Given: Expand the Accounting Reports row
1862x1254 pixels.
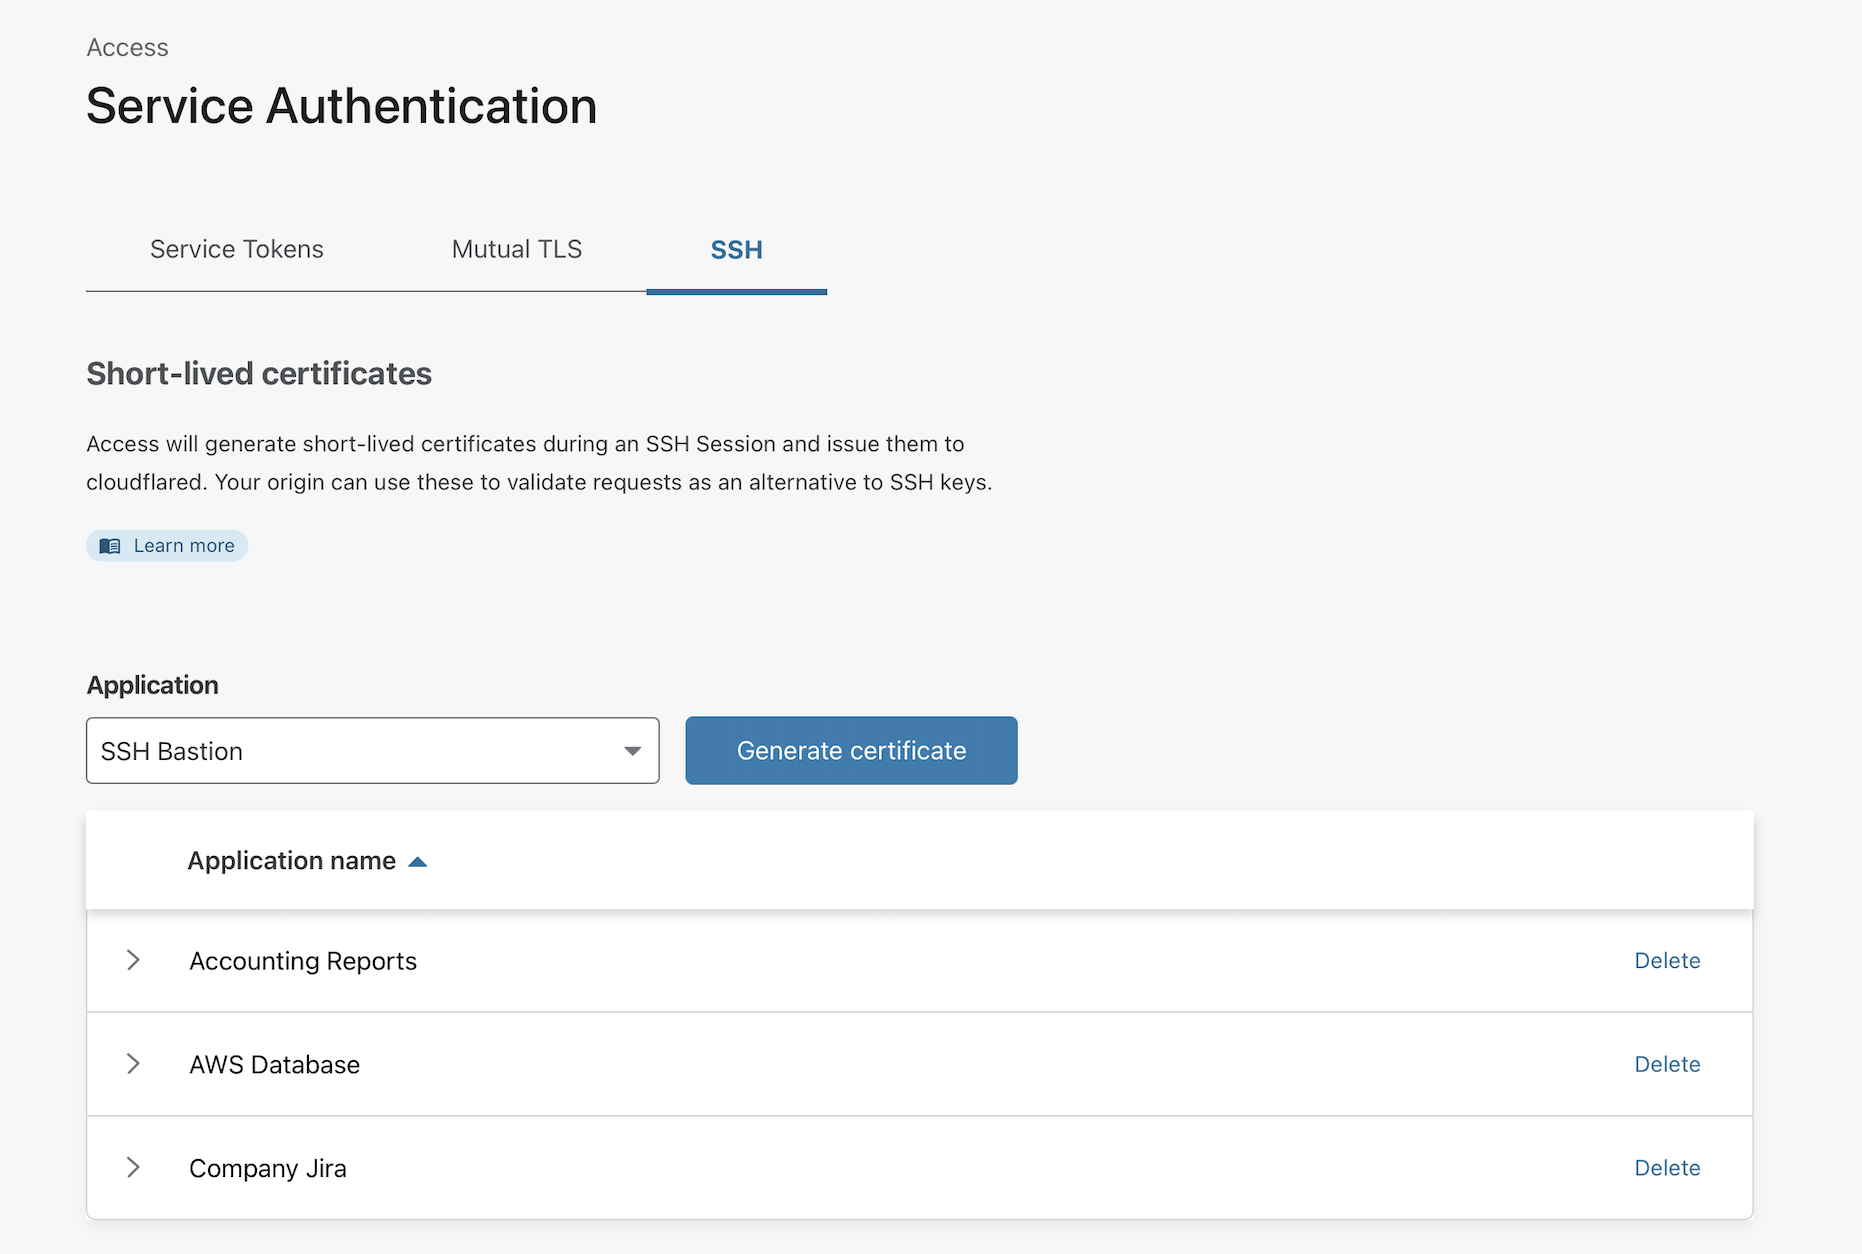Looking at the screenshot, I should coord(133,960).
